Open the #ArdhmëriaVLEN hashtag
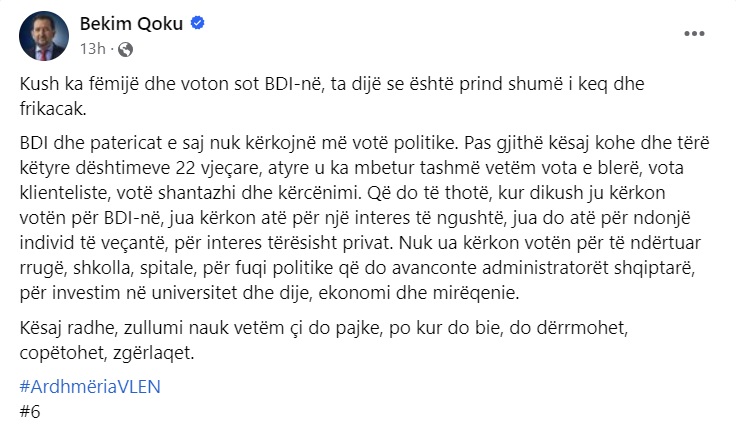Screen dimensions: 736x436 (90, 387)
